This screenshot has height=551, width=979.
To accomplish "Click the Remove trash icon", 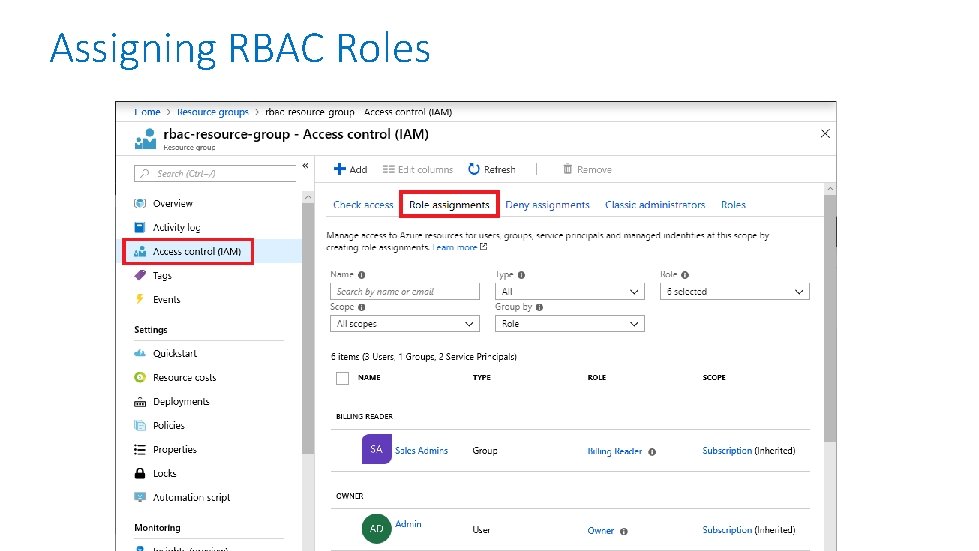I will tap(567, 169).
